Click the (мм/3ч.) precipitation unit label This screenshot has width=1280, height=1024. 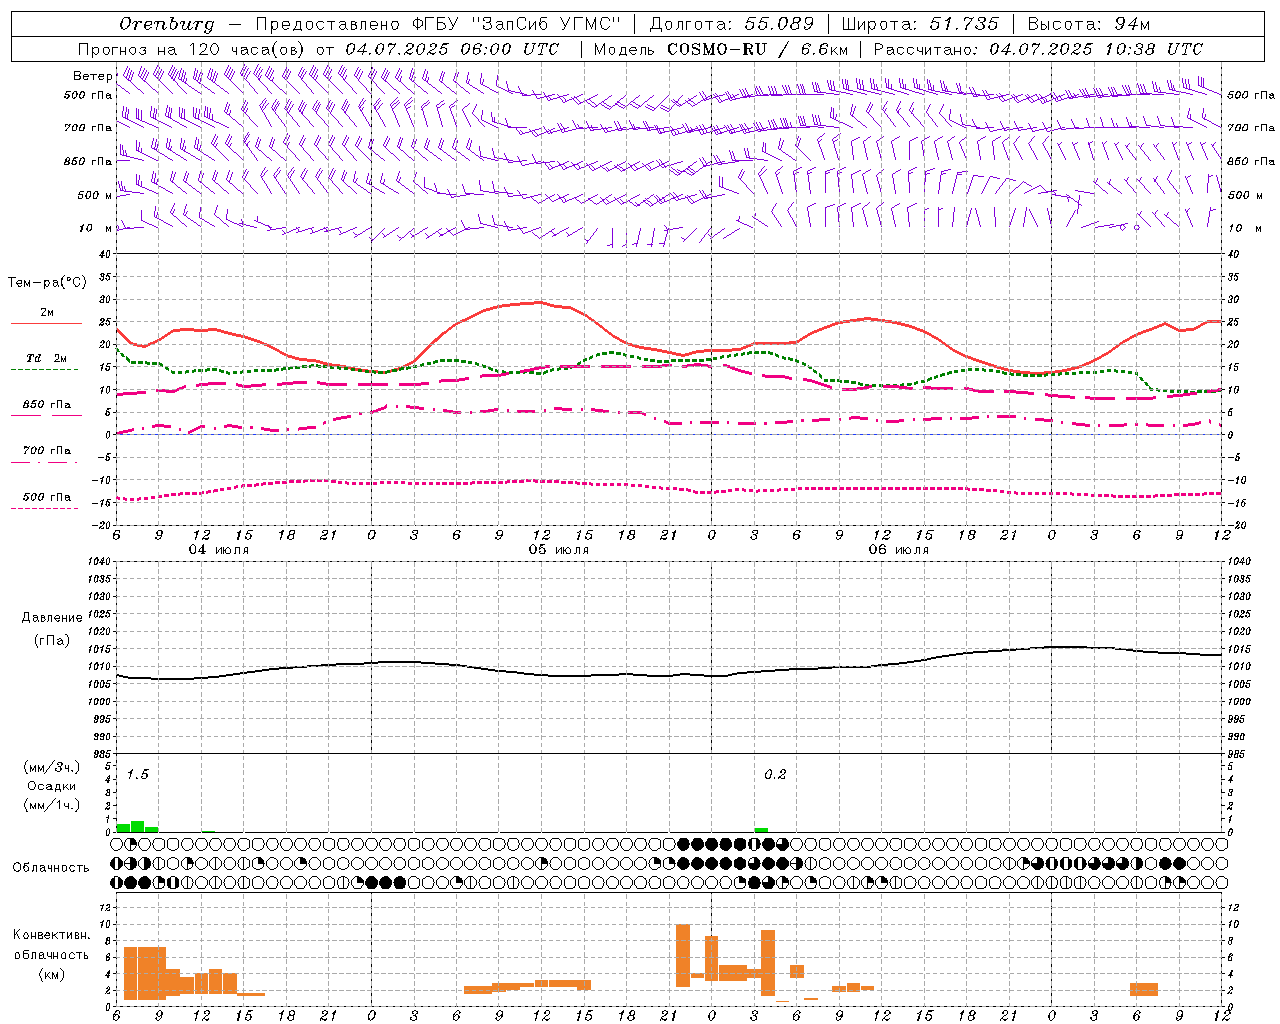click(x=52, y=767)
